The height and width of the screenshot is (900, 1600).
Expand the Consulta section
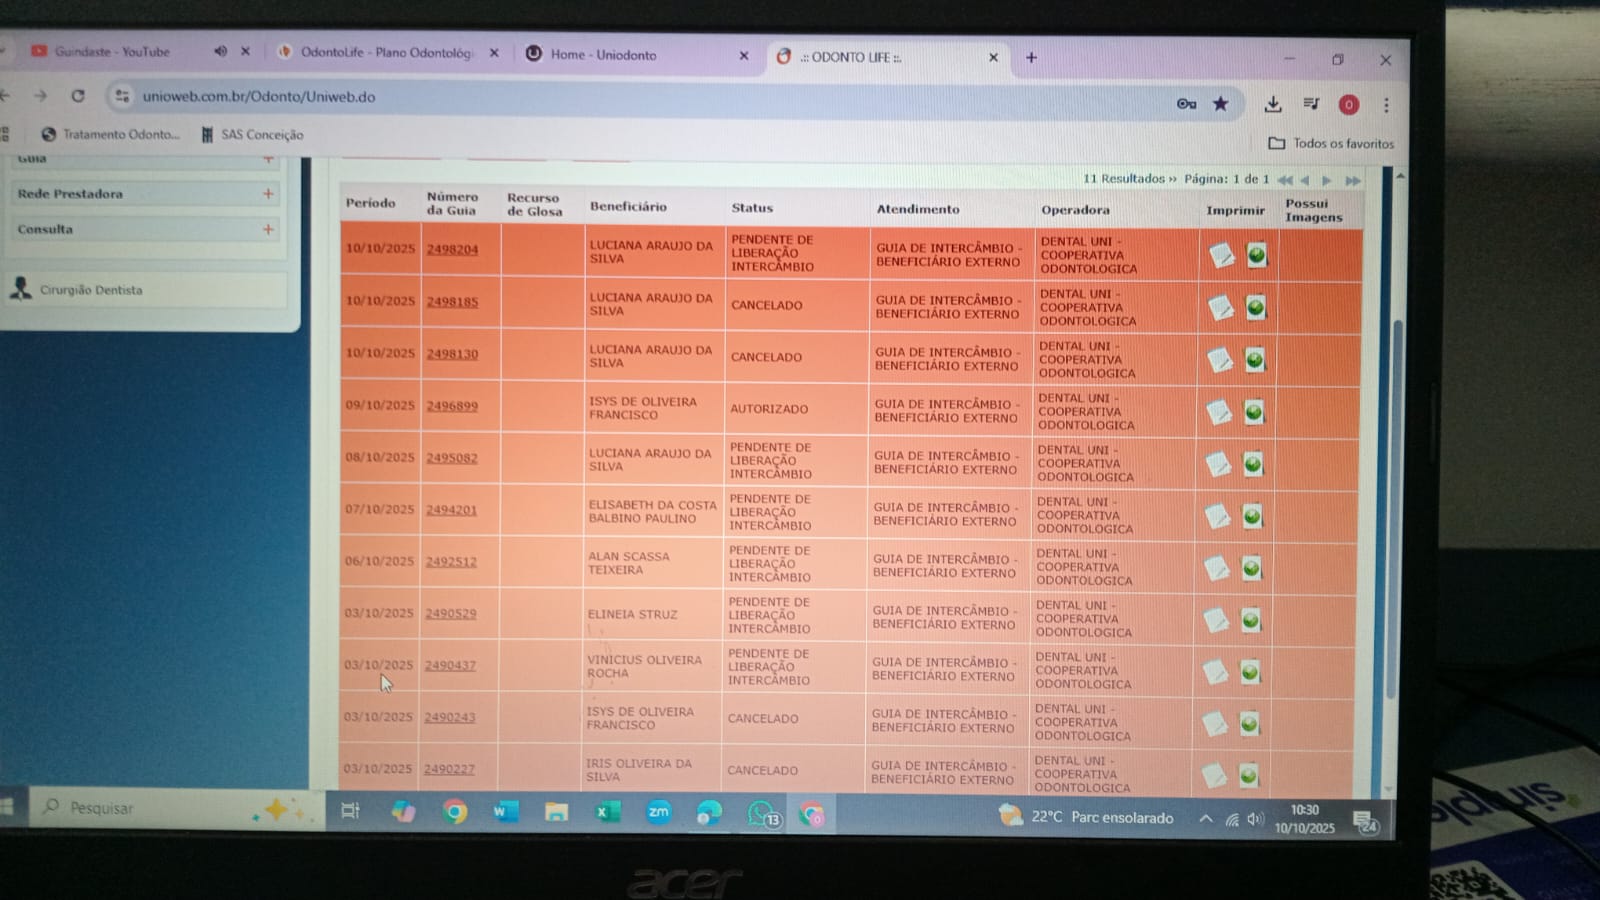(268, 229)
